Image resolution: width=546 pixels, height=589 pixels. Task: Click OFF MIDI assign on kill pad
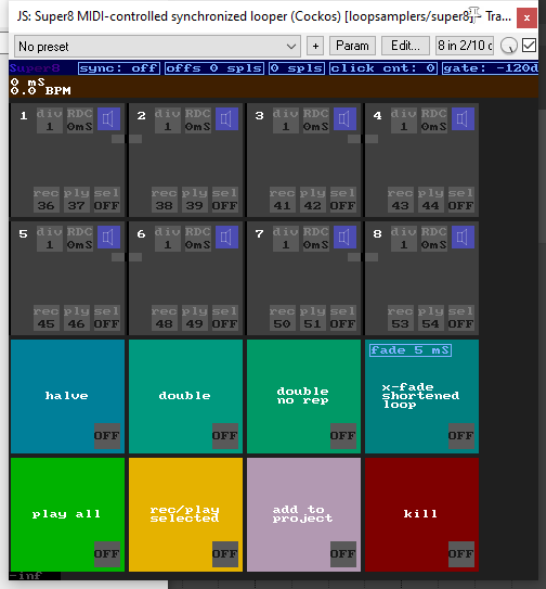pos(461,554)
